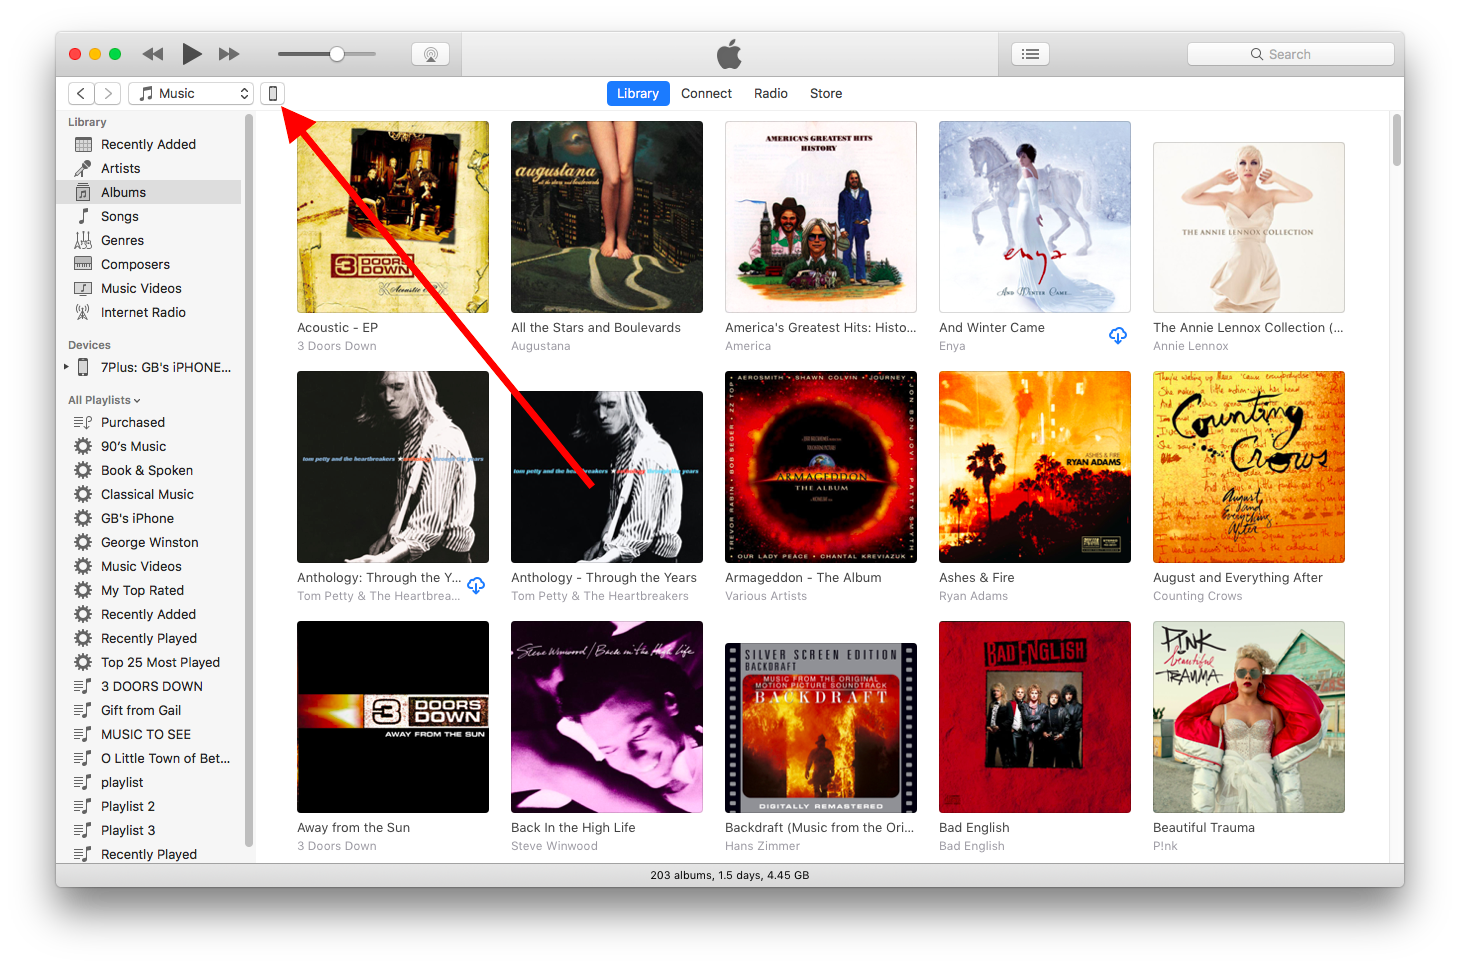Switch to the Library tab
This screenshot has height=967, width=1460.
(638, 93)
